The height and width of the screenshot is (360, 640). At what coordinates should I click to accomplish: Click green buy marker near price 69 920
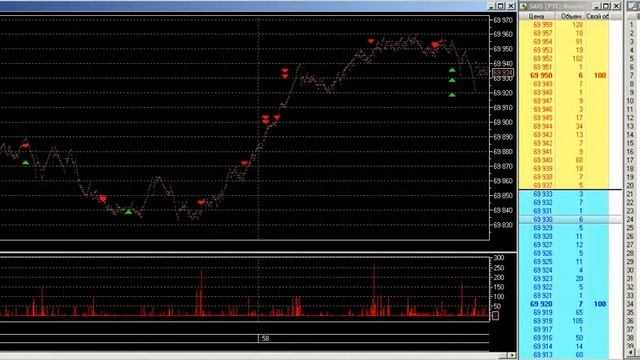(452, 95)
